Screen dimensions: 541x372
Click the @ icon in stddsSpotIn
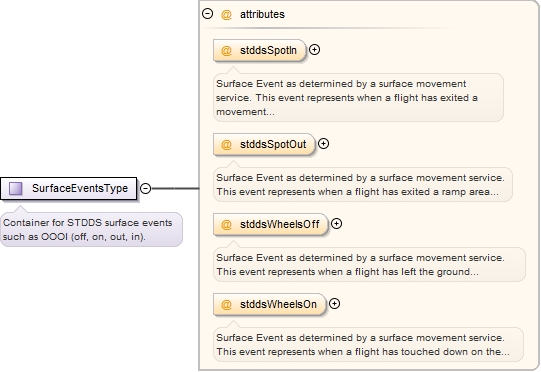pyautogui.click(x=226, y=51)
